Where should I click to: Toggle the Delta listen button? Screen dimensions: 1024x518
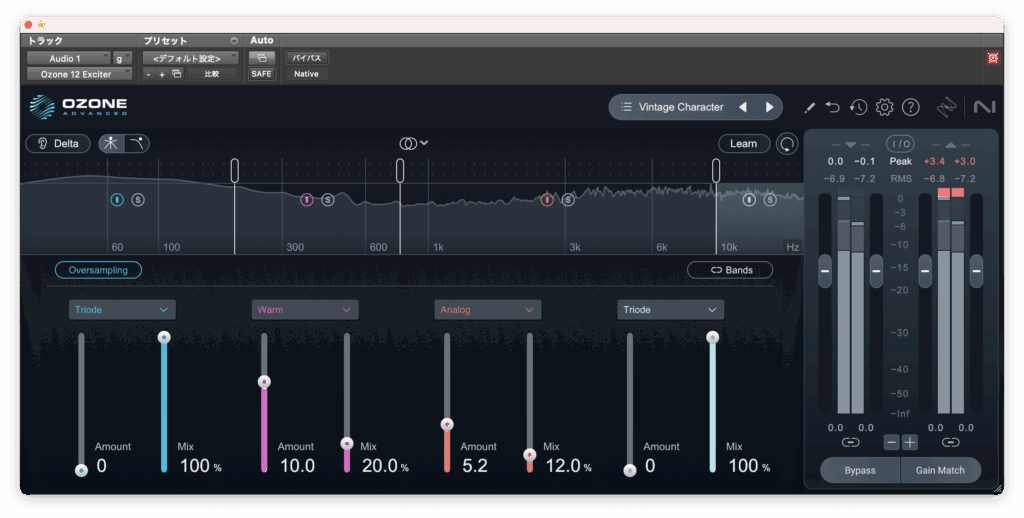click(58, 143)
